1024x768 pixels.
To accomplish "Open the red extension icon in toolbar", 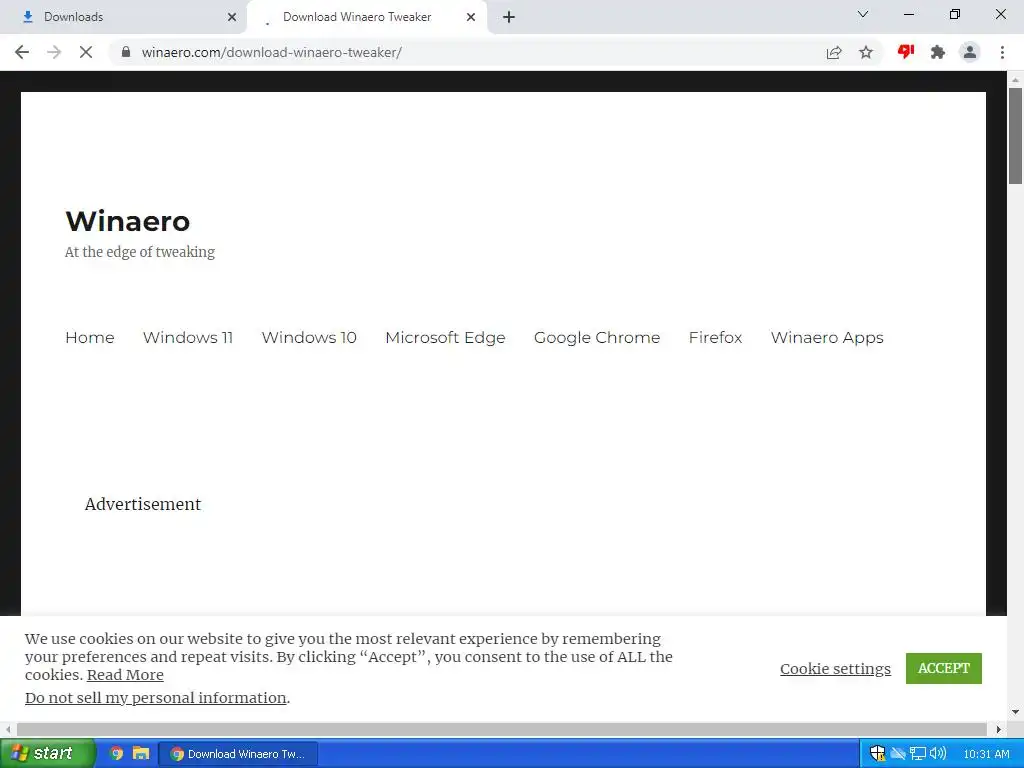I will pyautogui.click(x=906, y=52).
